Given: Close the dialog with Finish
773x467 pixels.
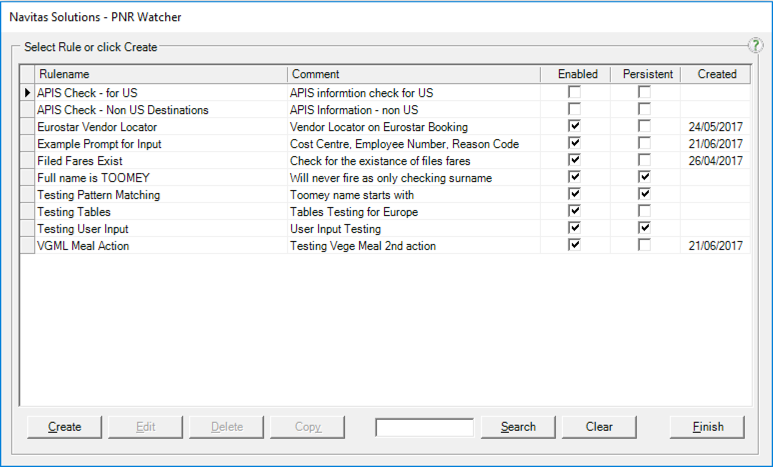Looking at the screenshot, I should [707, 427].
